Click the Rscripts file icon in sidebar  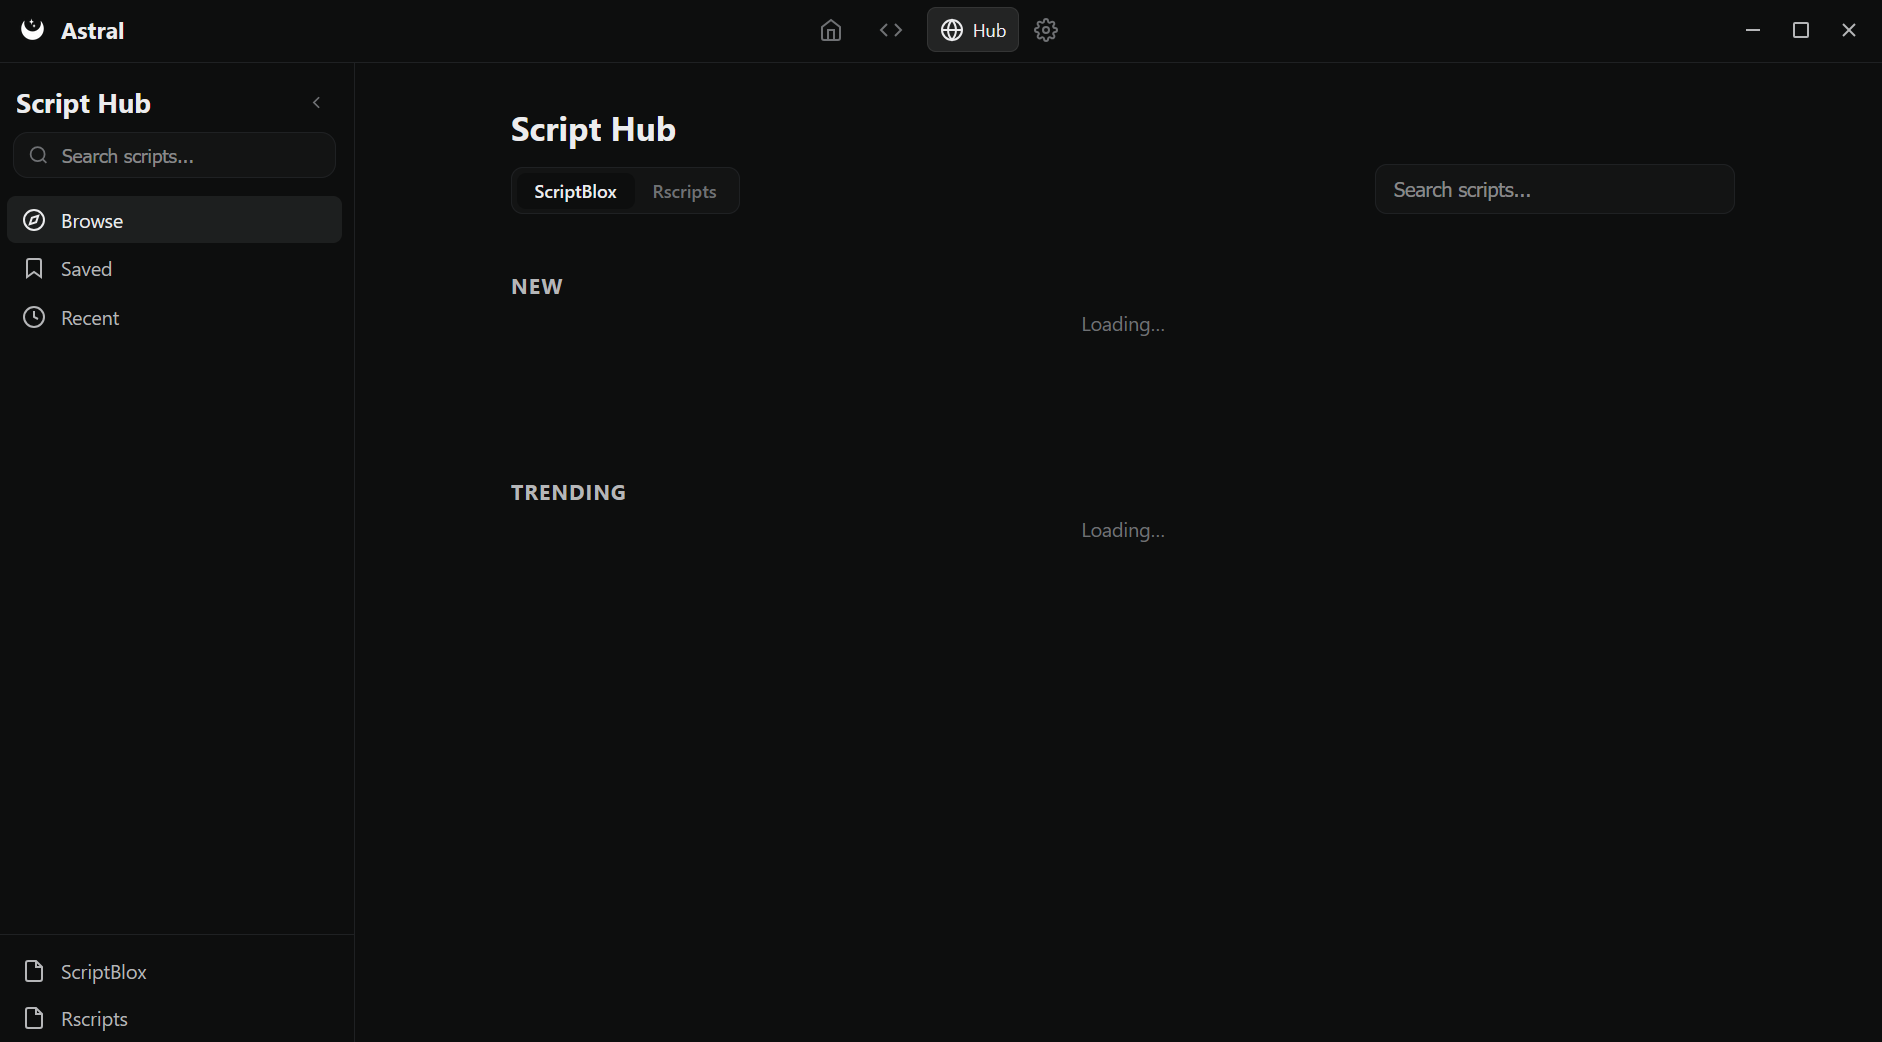pyautogui.click(x=34, y=1019)
